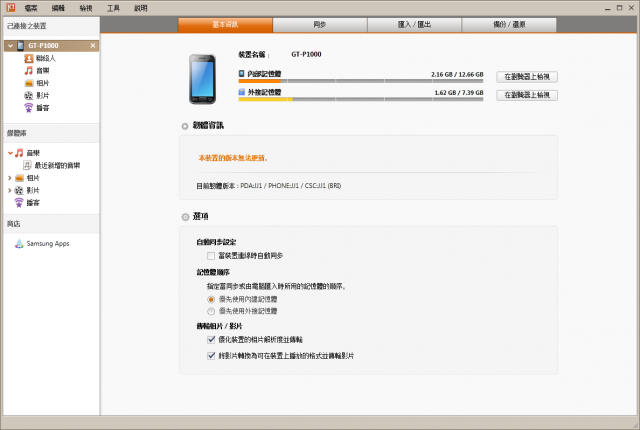Click the Kies logo icon in title bar
Viewport: 640px width, 430px height.
click(11, 7)
